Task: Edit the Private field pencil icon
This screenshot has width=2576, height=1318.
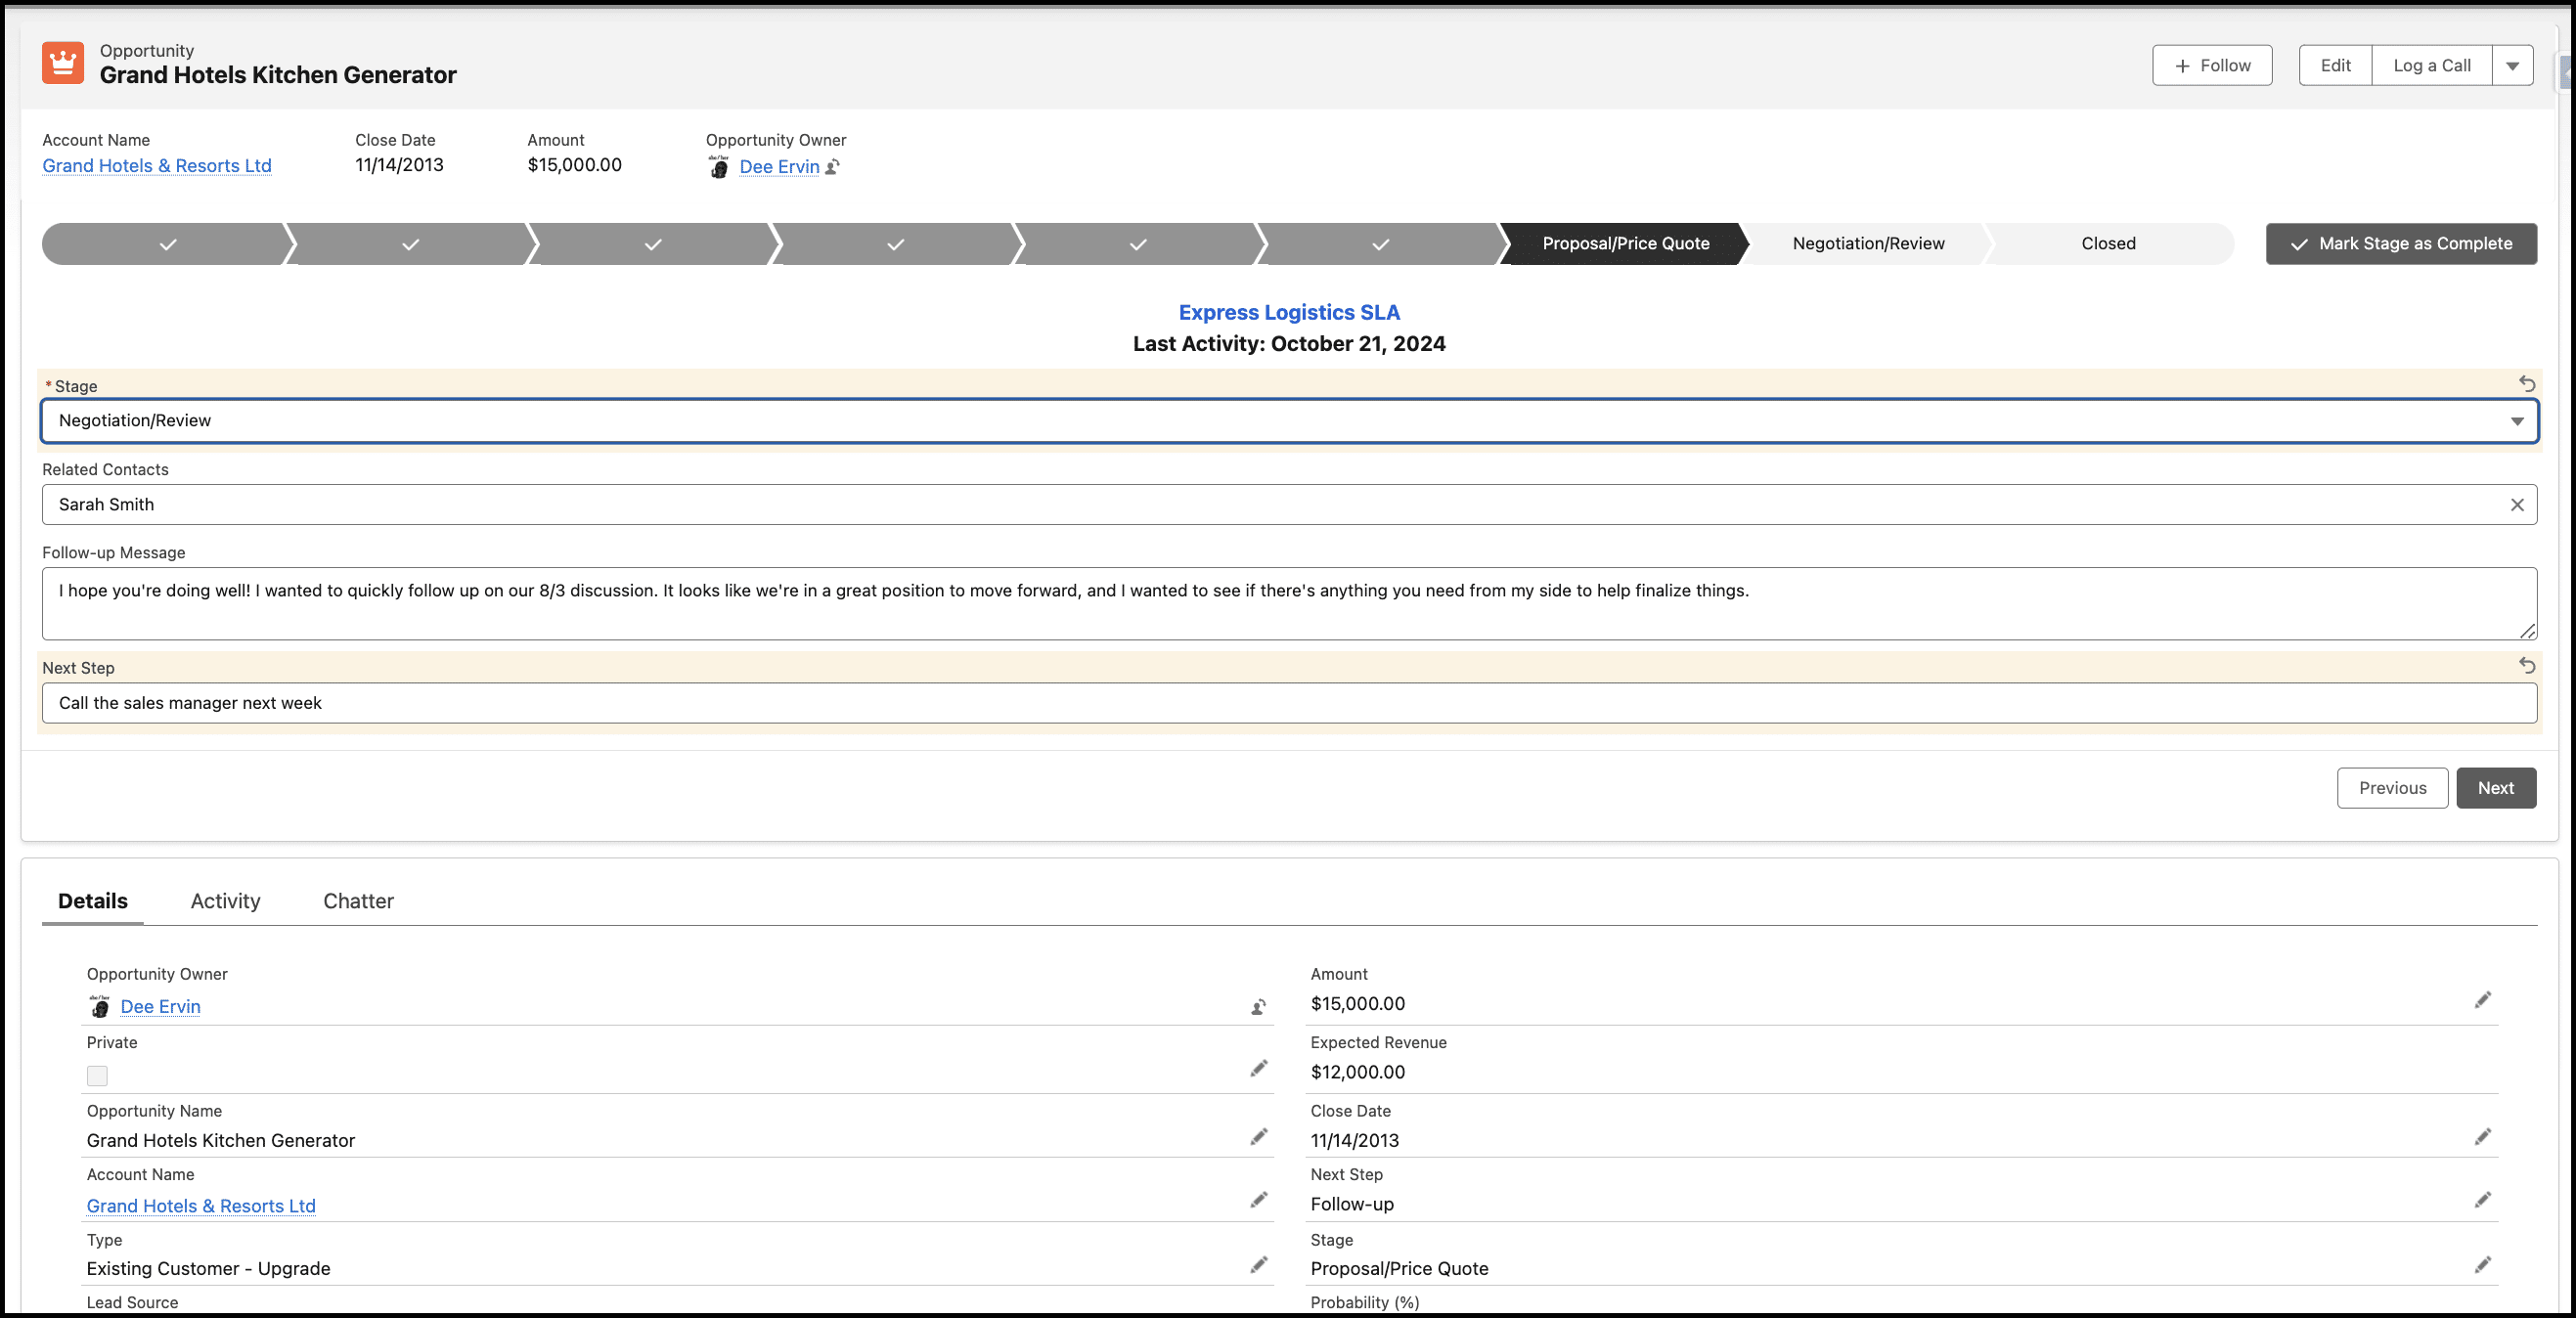Action: 1258,1069
